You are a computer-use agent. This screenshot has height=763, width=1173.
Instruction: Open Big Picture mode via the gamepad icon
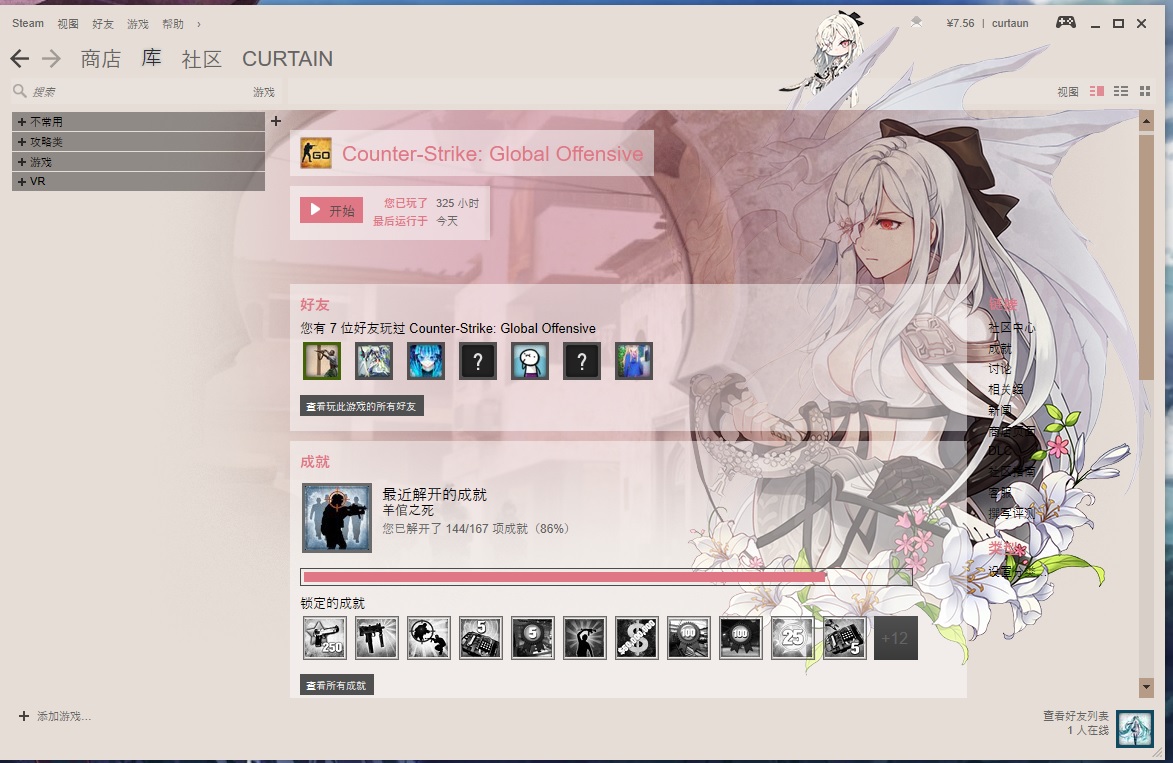point(1065,23)
